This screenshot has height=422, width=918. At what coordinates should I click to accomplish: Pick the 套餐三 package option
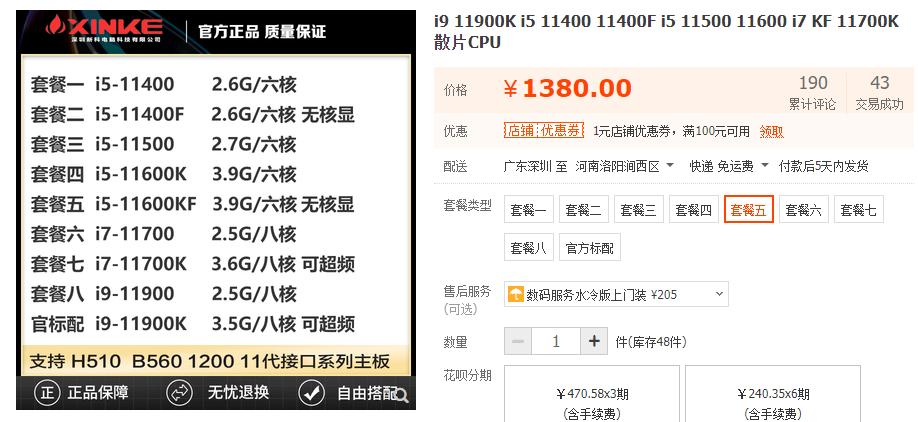[x=638, y=210]
